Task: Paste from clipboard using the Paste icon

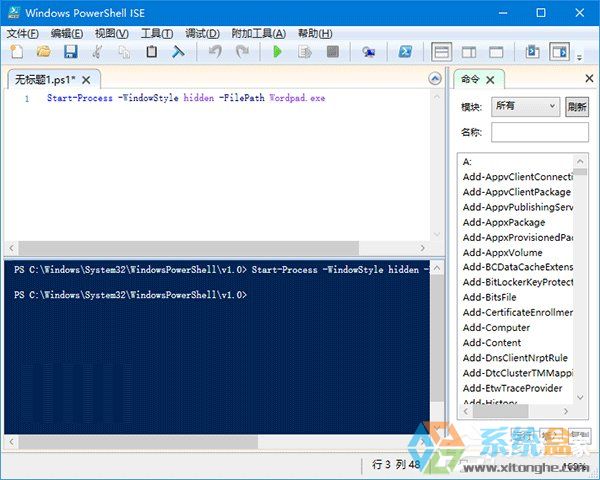Action: click(x=152, y=51)
